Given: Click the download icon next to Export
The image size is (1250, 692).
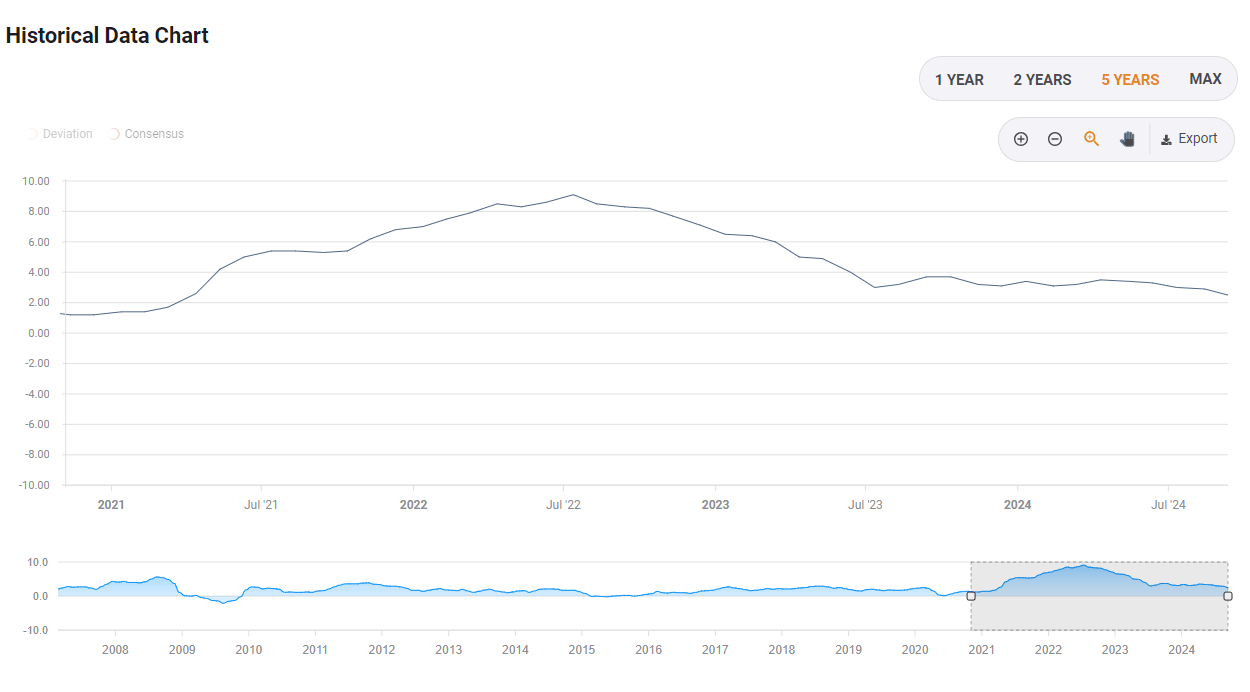Looking at the screenshot, I should pyautogui.click(x=1166, y=139).
